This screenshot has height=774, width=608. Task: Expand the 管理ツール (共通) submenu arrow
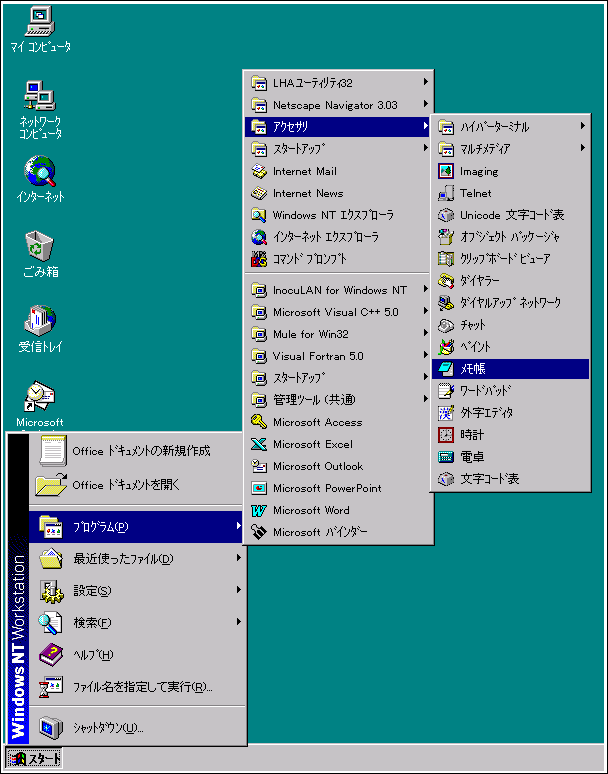pos(425,399)
